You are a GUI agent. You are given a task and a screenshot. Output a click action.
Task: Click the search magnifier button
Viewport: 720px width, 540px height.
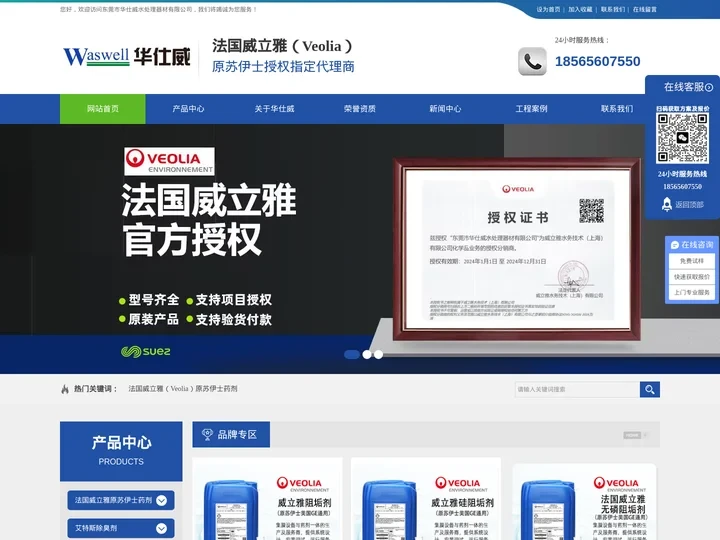pyautogui.click(x=650, y=389)
